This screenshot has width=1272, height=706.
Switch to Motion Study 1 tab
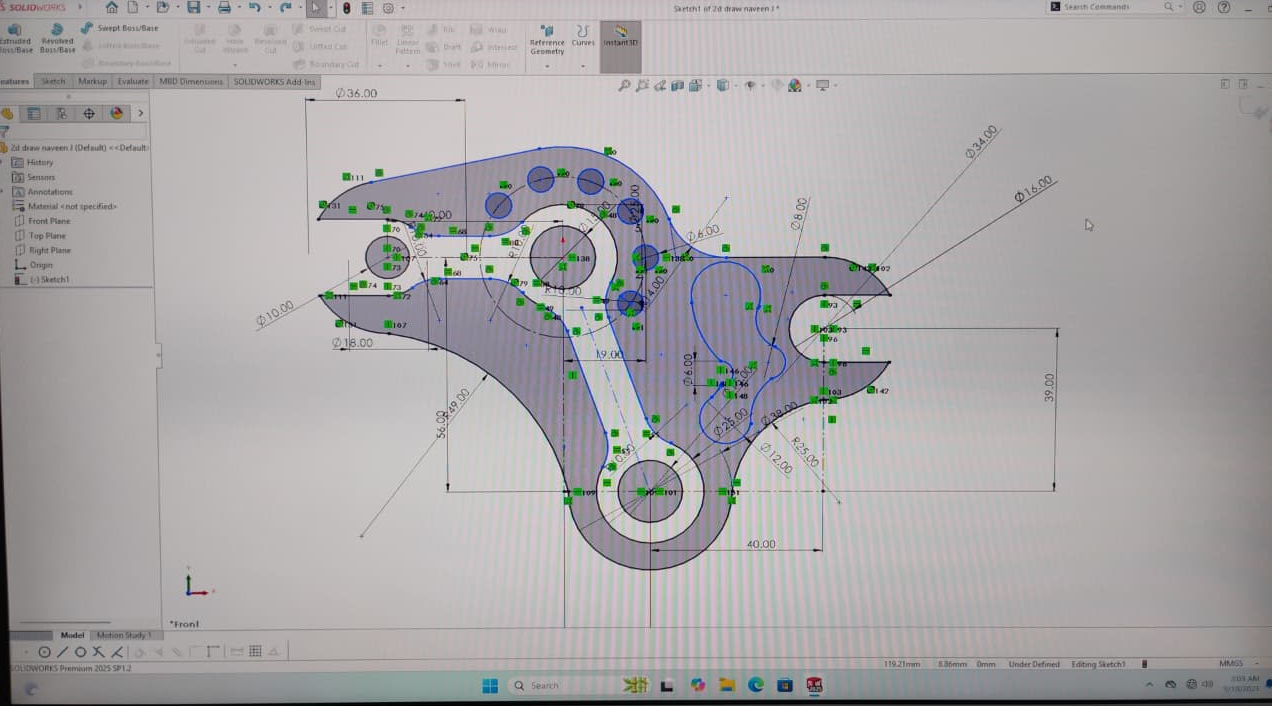click(x=123, y=635)
